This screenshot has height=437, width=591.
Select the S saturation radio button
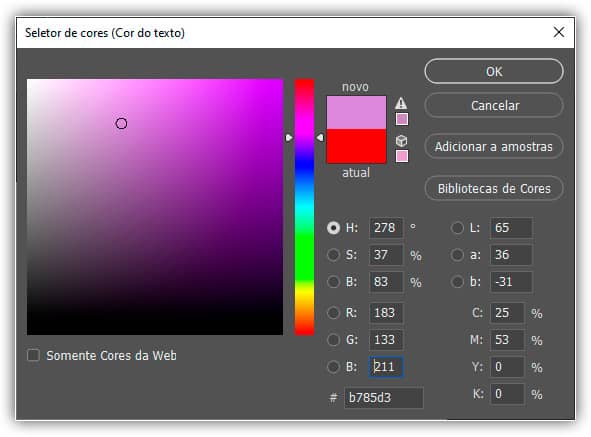pos(333,255)
